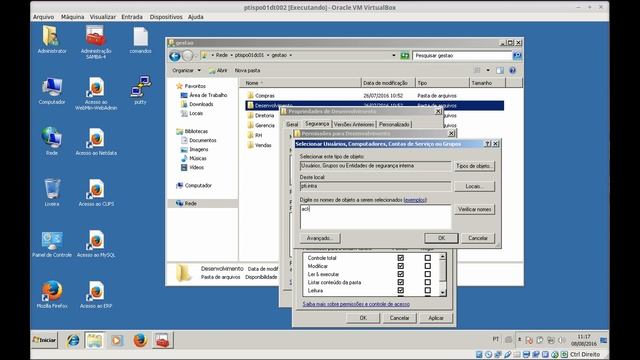Toggle Permitir for Listar conteúdo da pasta
The height and width of the screenshot is (360, 640).
(400, 282)
